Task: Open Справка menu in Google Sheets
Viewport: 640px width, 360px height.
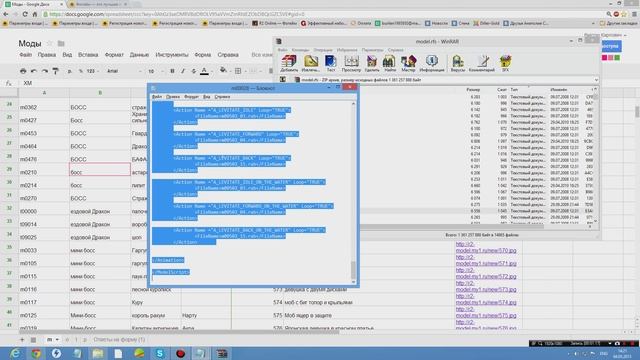Action: point(228,55)
